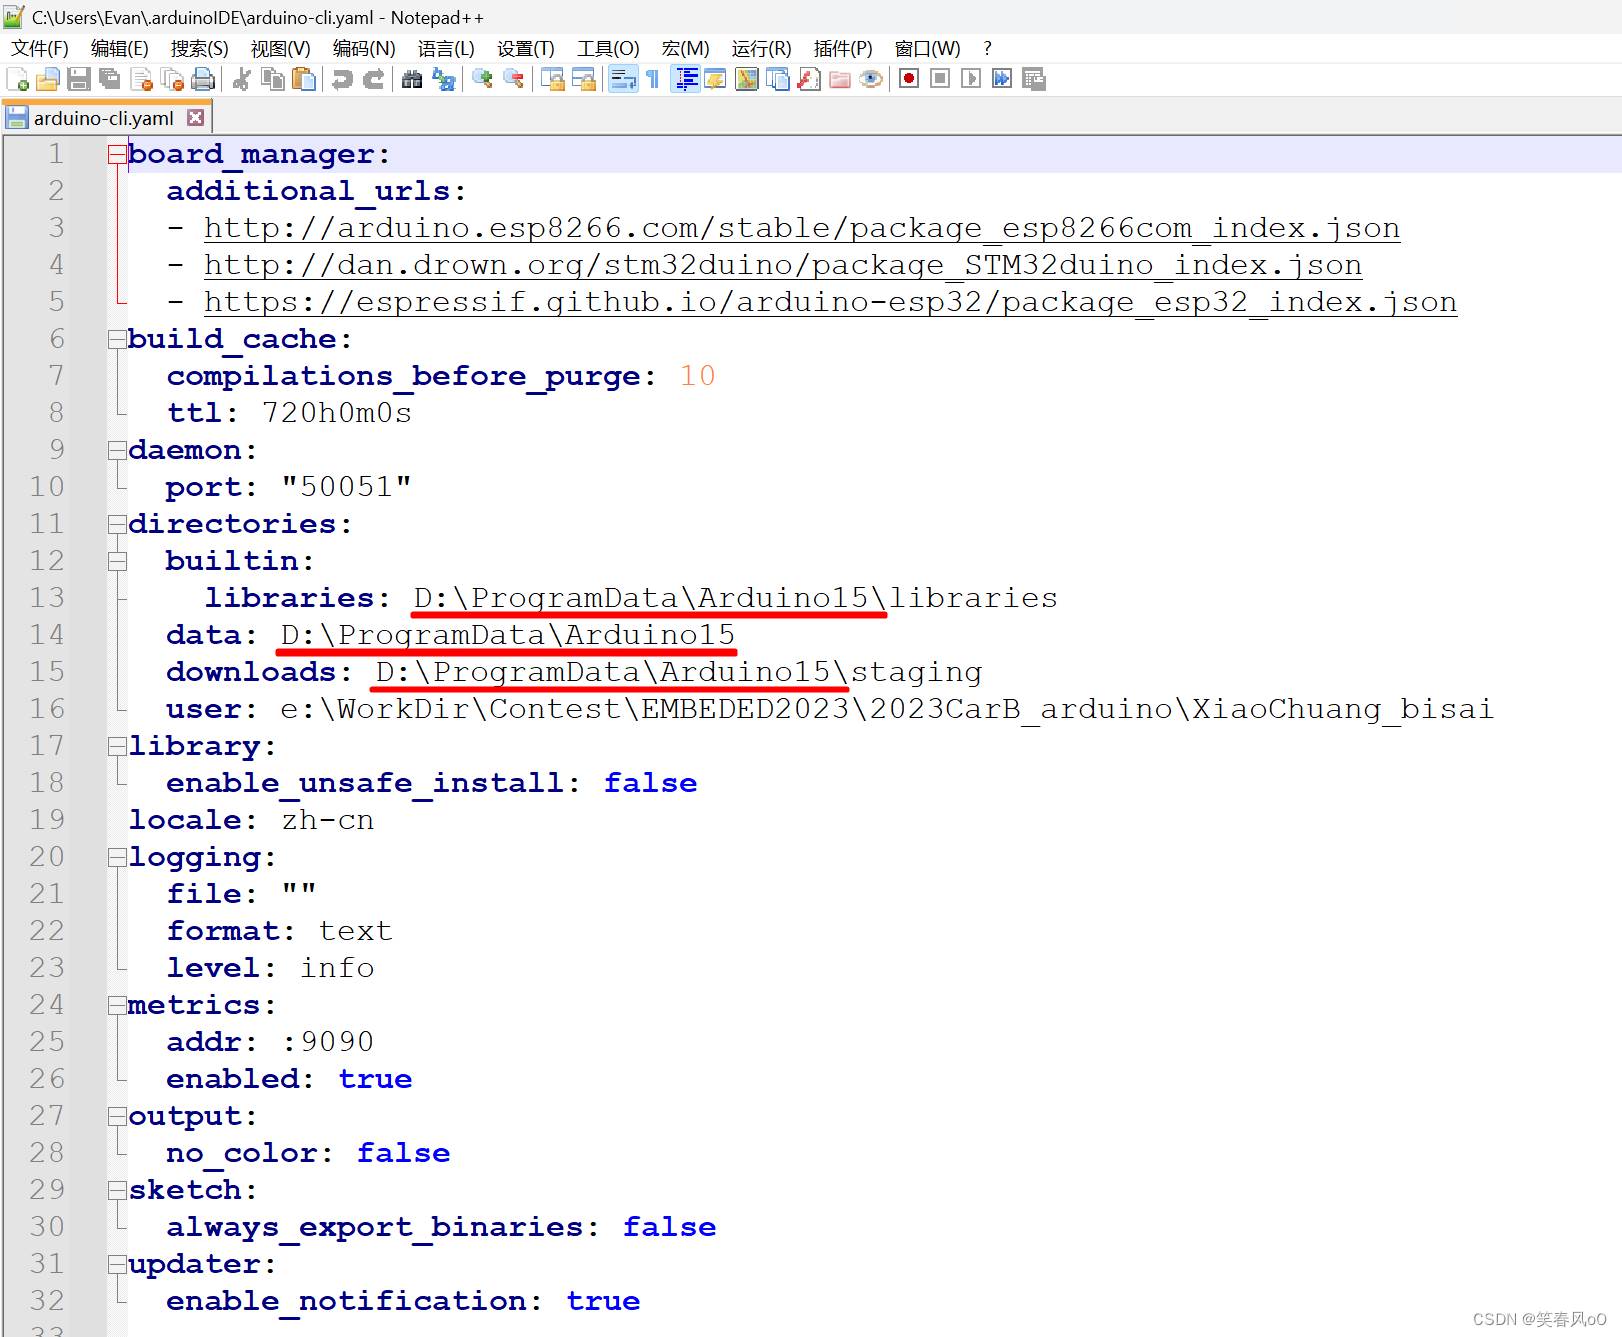
Task: Collapse the logging section fold marker
Action: coord(117,857)
